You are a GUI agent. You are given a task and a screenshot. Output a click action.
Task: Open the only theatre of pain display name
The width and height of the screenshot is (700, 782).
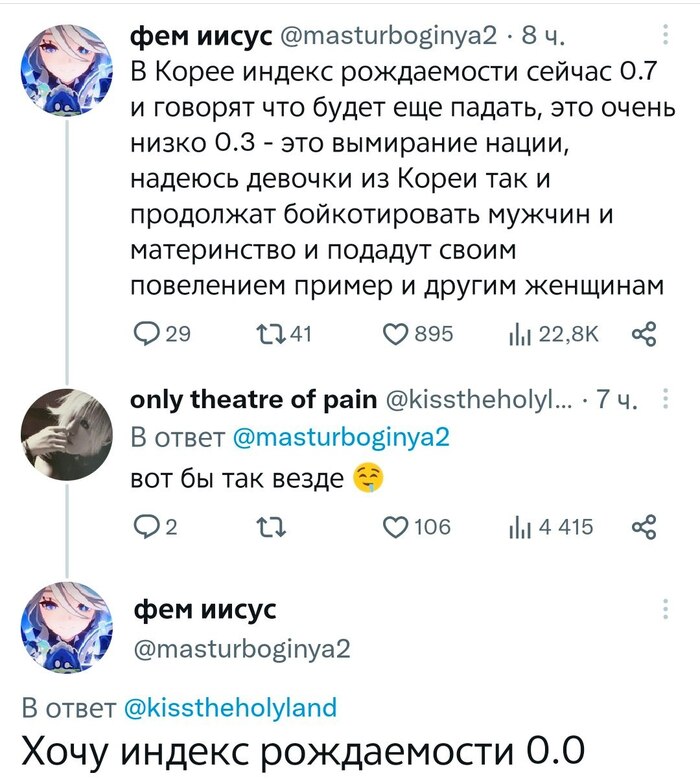click(254, 401)
